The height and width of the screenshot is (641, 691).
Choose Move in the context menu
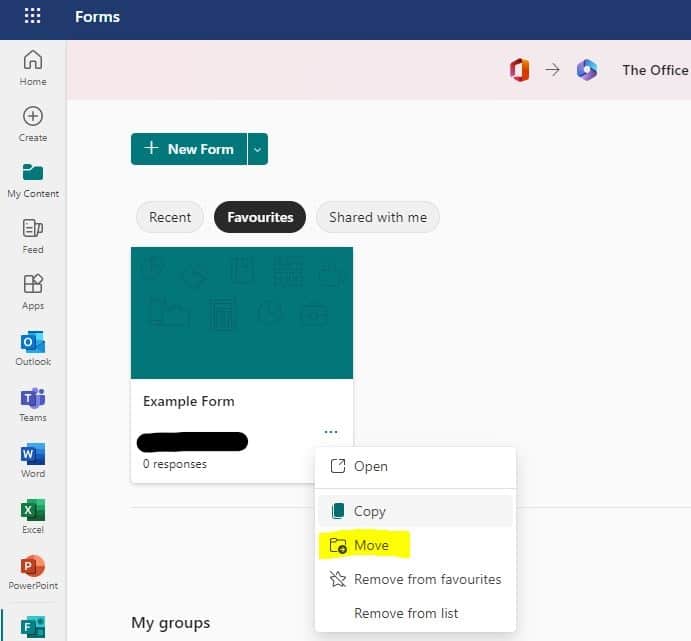[x=415, y=545]
